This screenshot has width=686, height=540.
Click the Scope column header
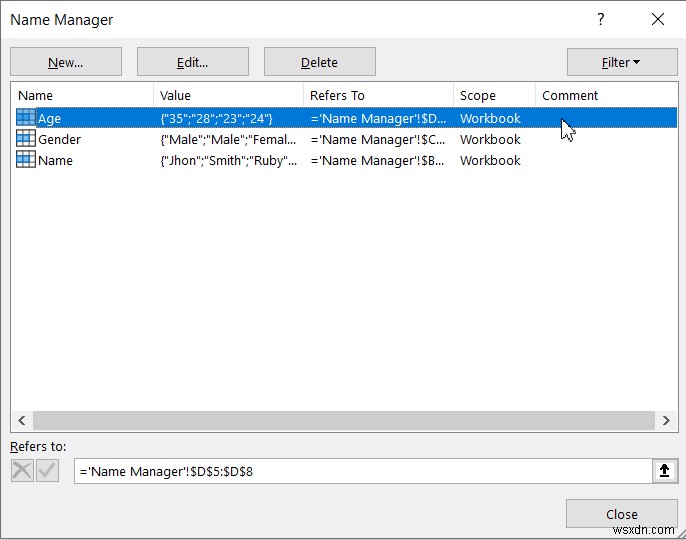[x=494, y=95]
